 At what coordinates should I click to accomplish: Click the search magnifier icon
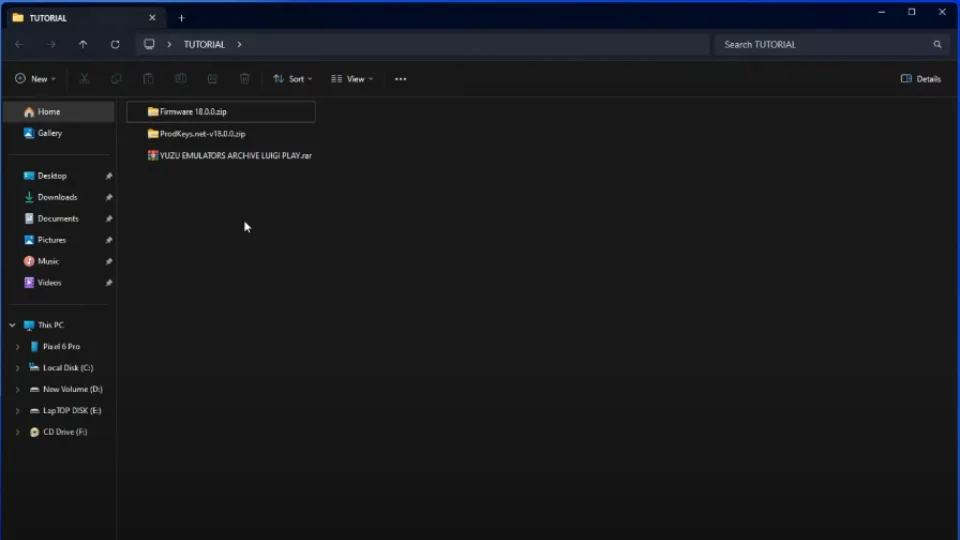coord(937,44)
